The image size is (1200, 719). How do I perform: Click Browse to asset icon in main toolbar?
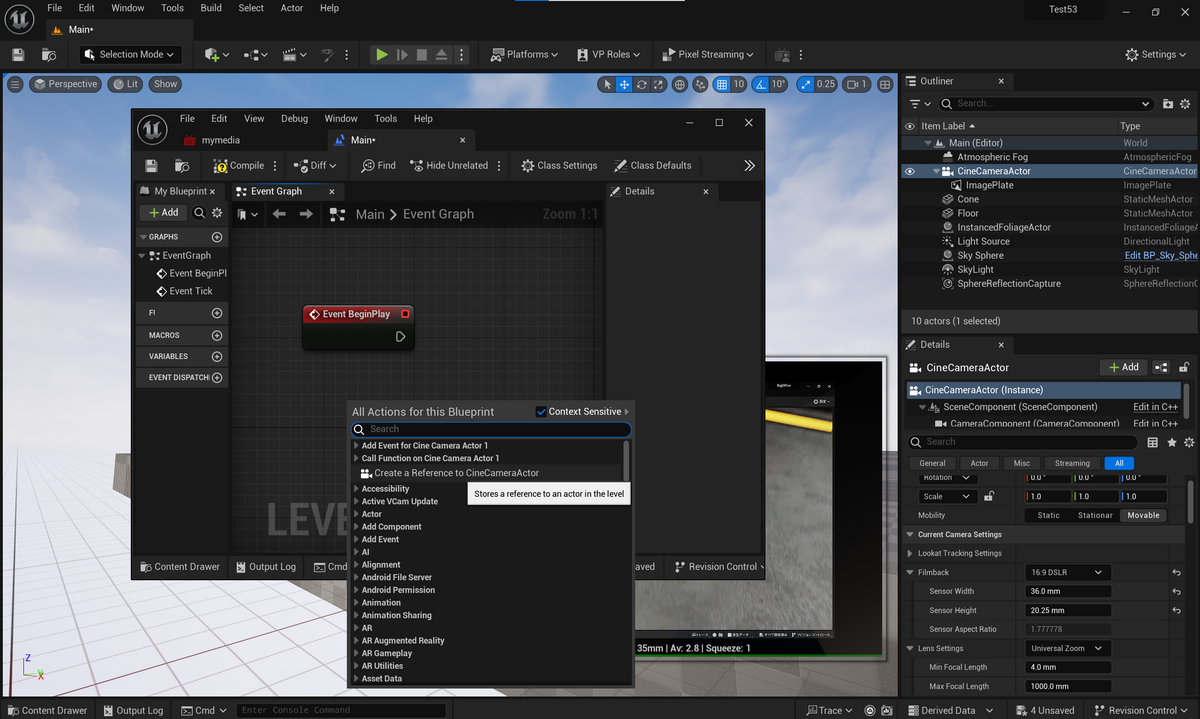[x=49, y=55]
